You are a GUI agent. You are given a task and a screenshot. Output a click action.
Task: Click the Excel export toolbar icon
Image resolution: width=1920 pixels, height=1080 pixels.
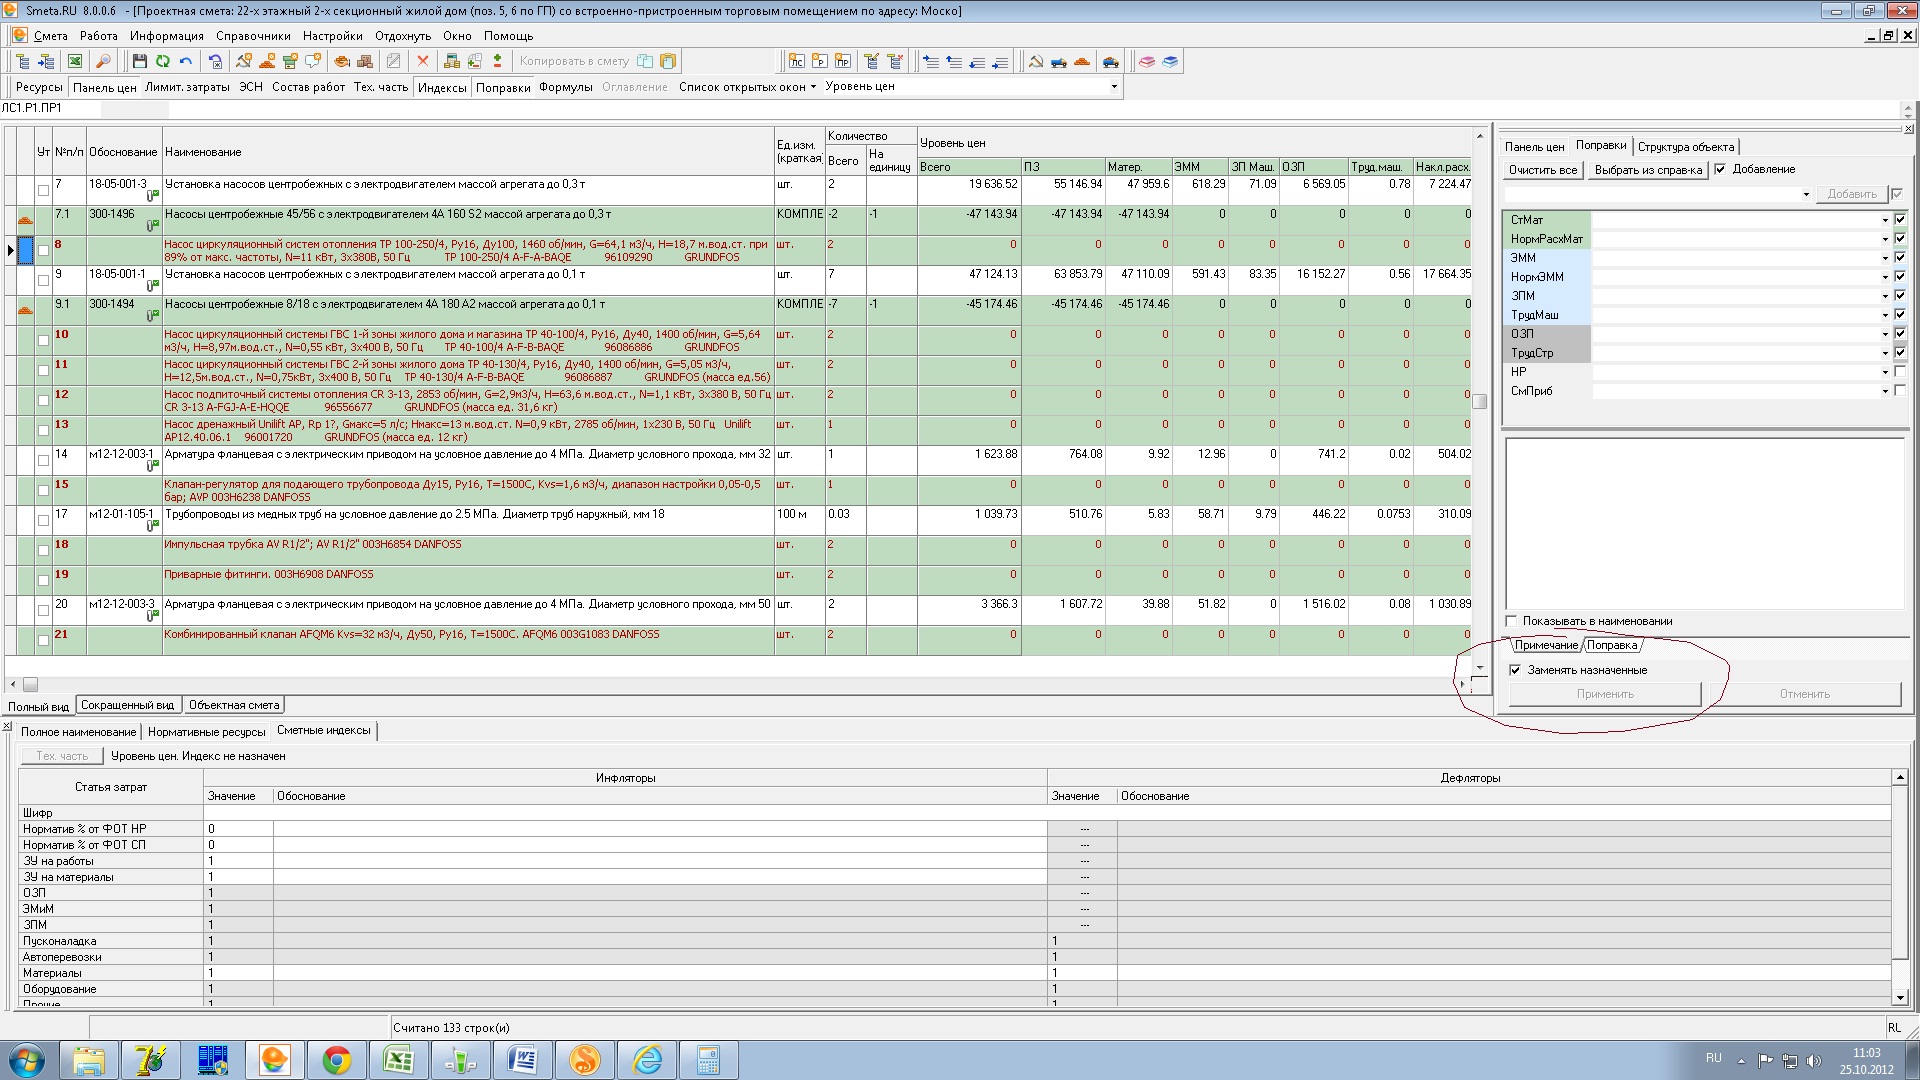[x=75, y=61]
